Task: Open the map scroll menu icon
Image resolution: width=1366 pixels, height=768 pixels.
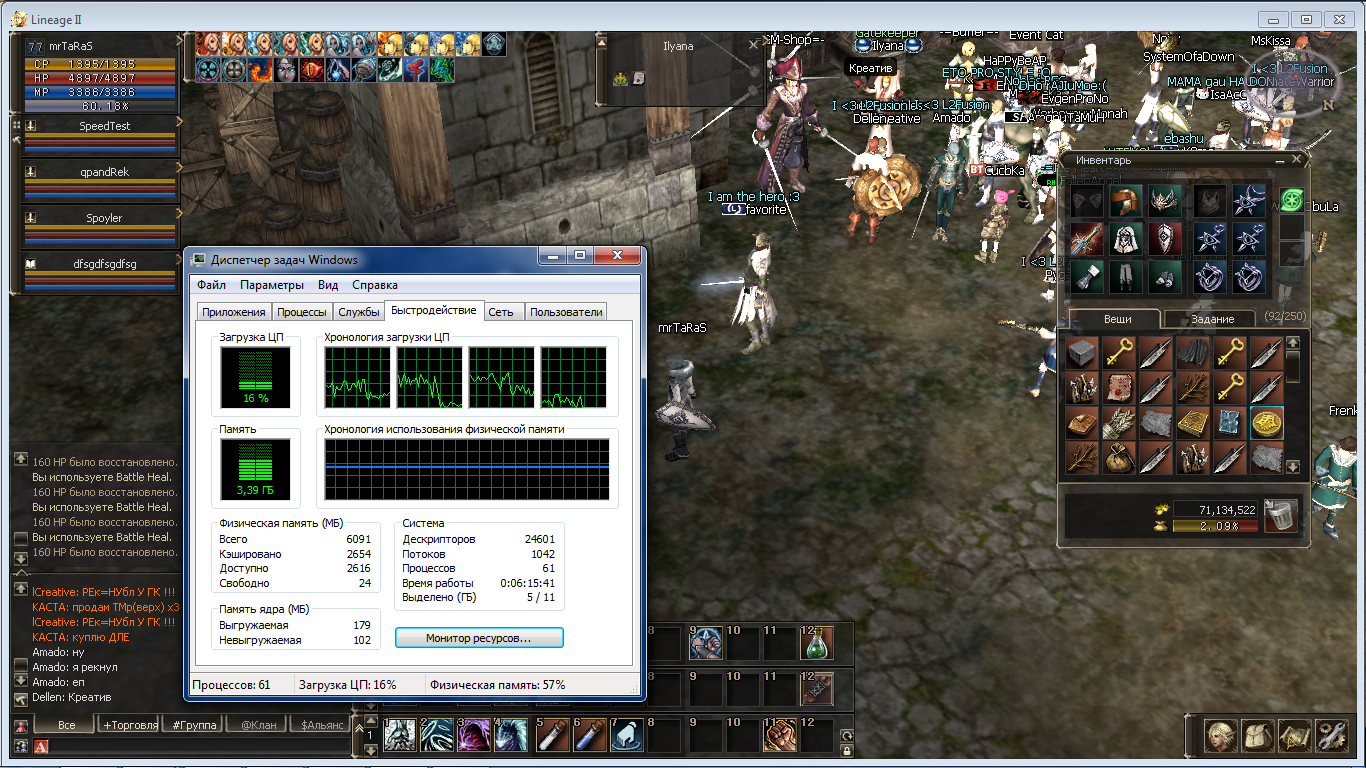Action: [x=1294, y=736]
